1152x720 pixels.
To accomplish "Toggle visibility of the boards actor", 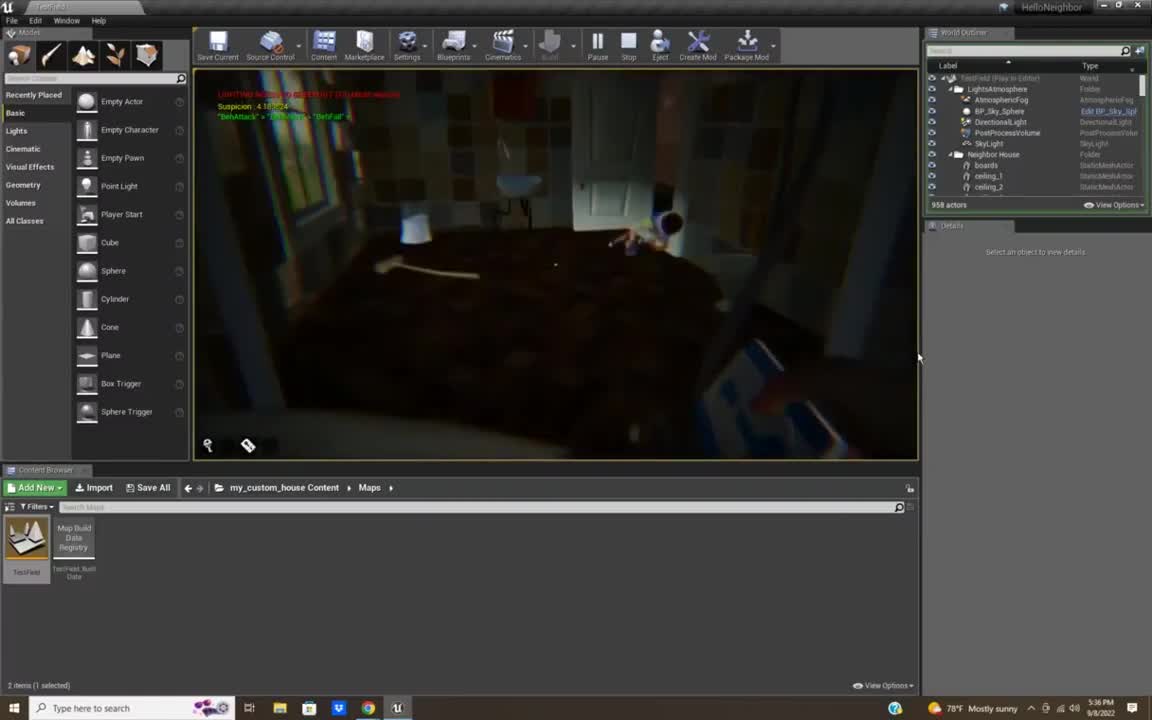I will (932, 165).
